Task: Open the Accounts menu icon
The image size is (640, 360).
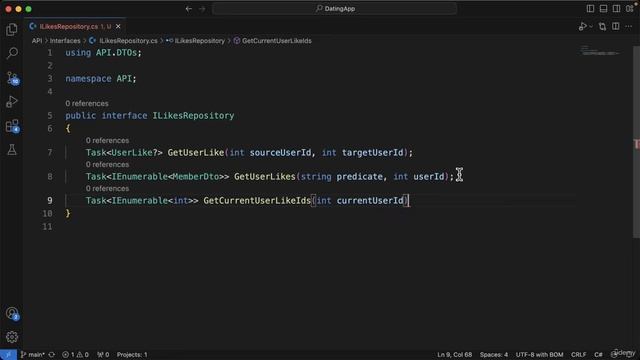Action: coord(12,313)
